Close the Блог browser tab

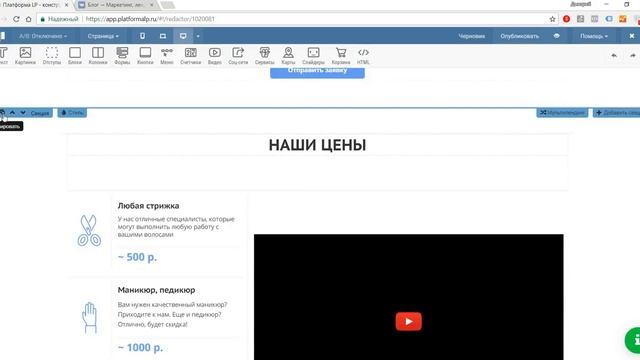tap(152, 5)
